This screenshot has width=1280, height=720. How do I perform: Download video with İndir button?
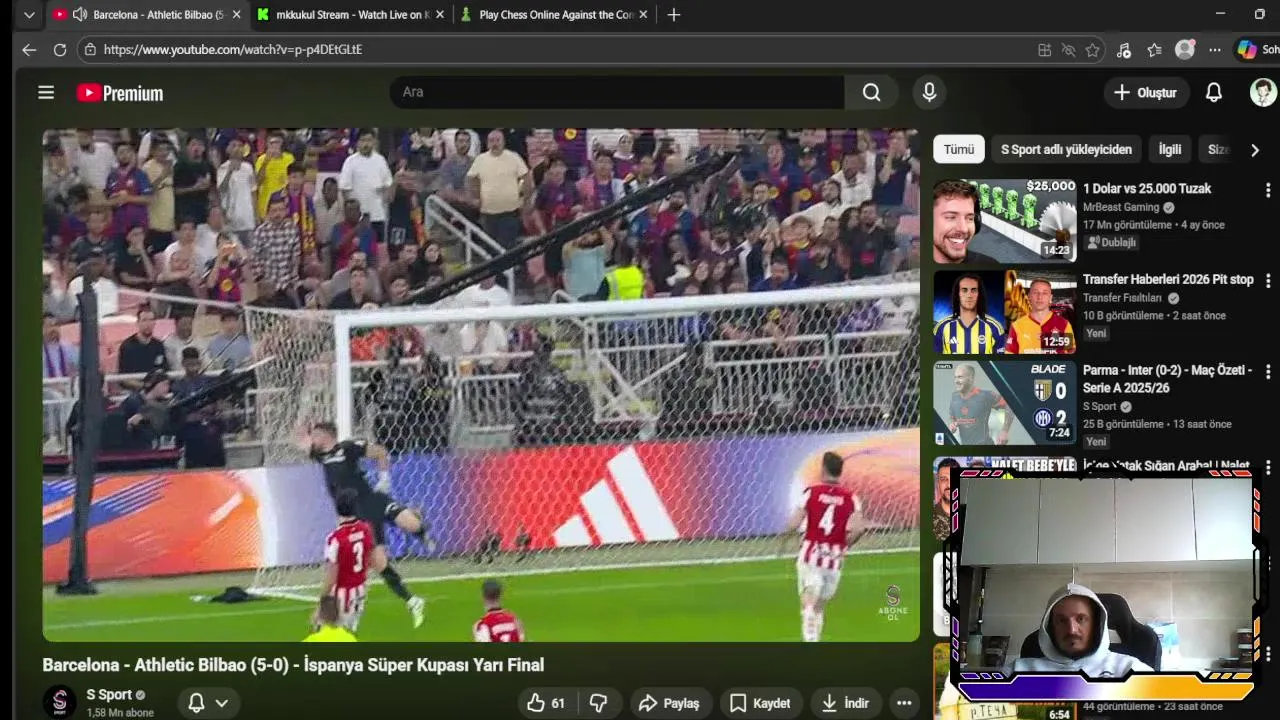[x=845, y=703]
